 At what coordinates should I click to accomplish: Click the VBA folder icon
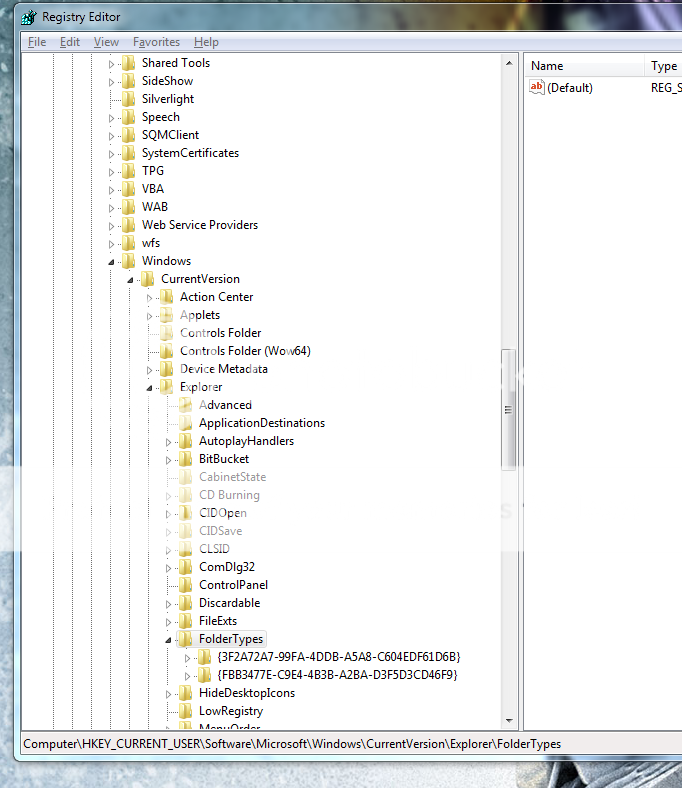(x=129, y=189)
